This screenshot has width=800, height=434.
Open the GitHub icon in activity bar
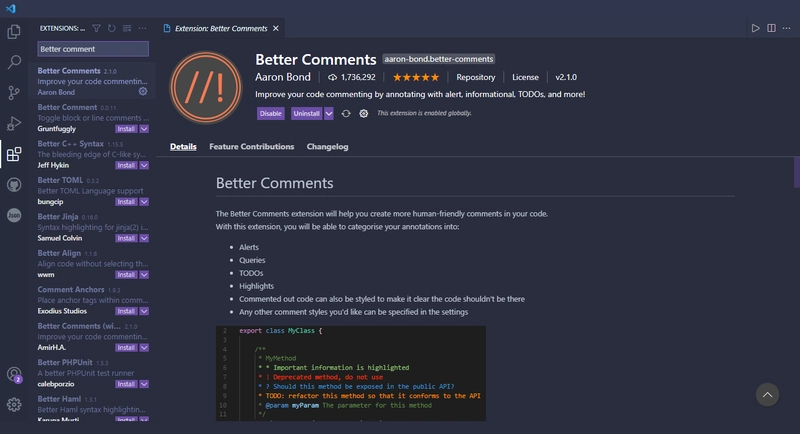click(x=14, y=185)
